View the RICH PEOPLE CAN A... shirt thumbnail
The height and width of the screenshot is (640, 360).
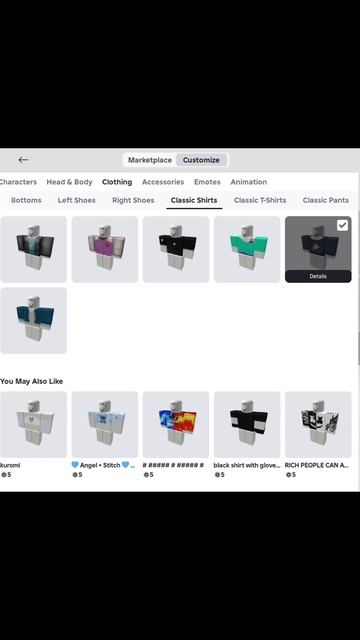coord(318,424)
